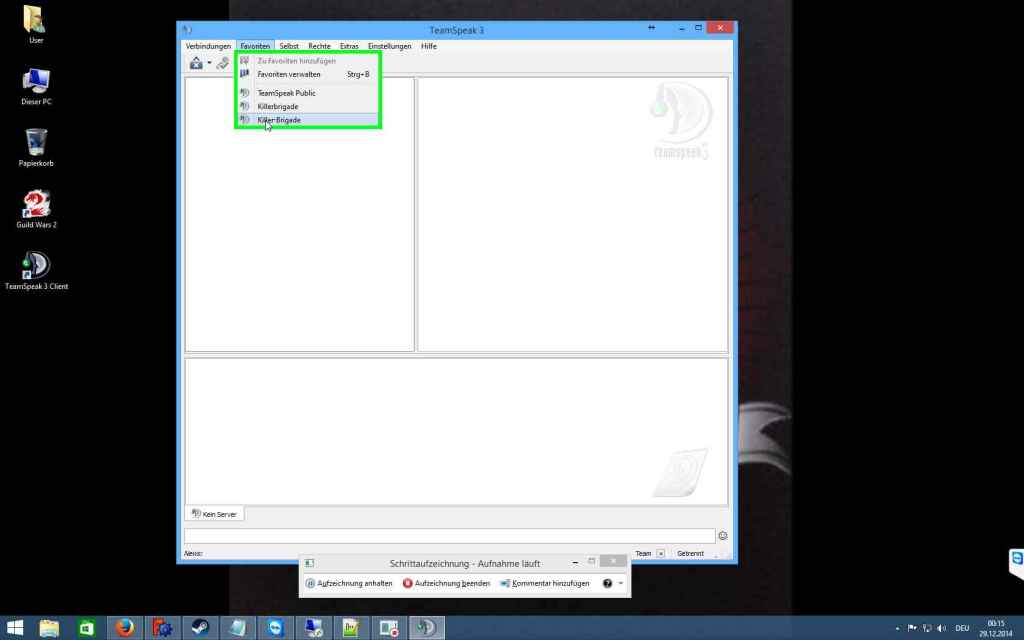The height and width of the screenshot is (640, 1024).
Task: Click the TeamViewer icon in the taskbar
Action: point(275,628)
